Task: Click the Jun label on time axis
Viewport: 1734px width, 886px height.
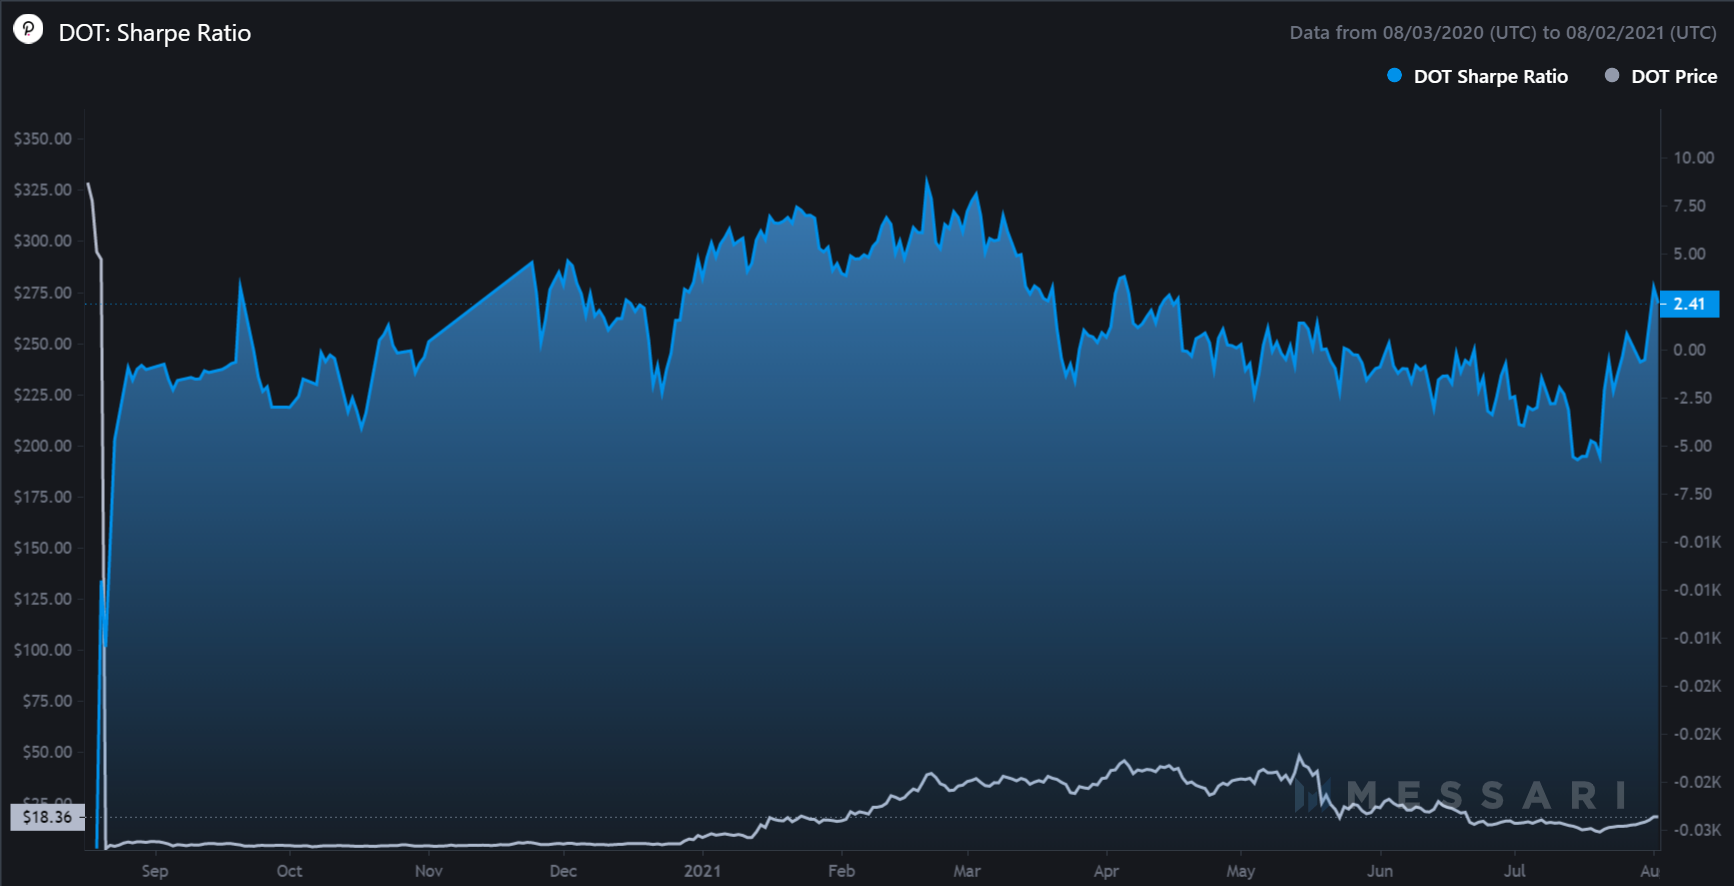Action: pos(1380,871)
